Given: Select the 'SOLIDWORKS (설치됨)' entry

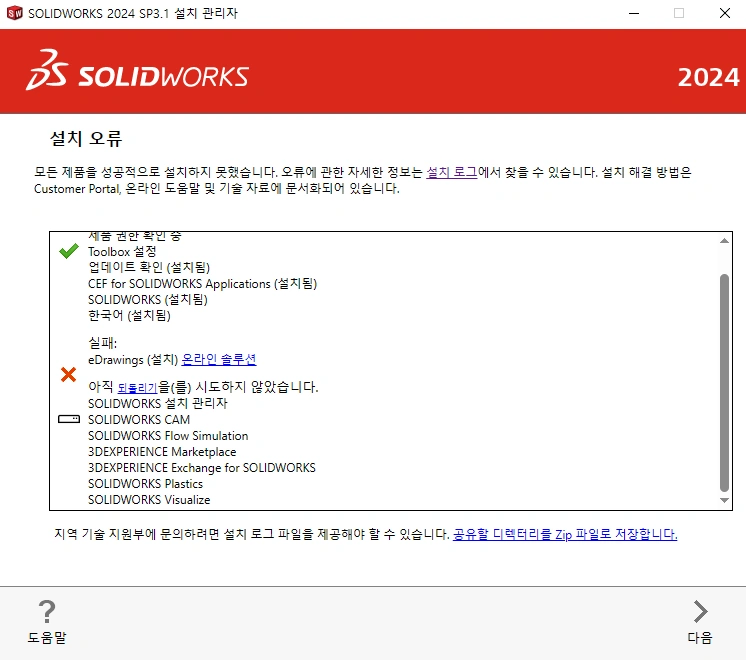Looking at the screenshot, I should 148,300.
